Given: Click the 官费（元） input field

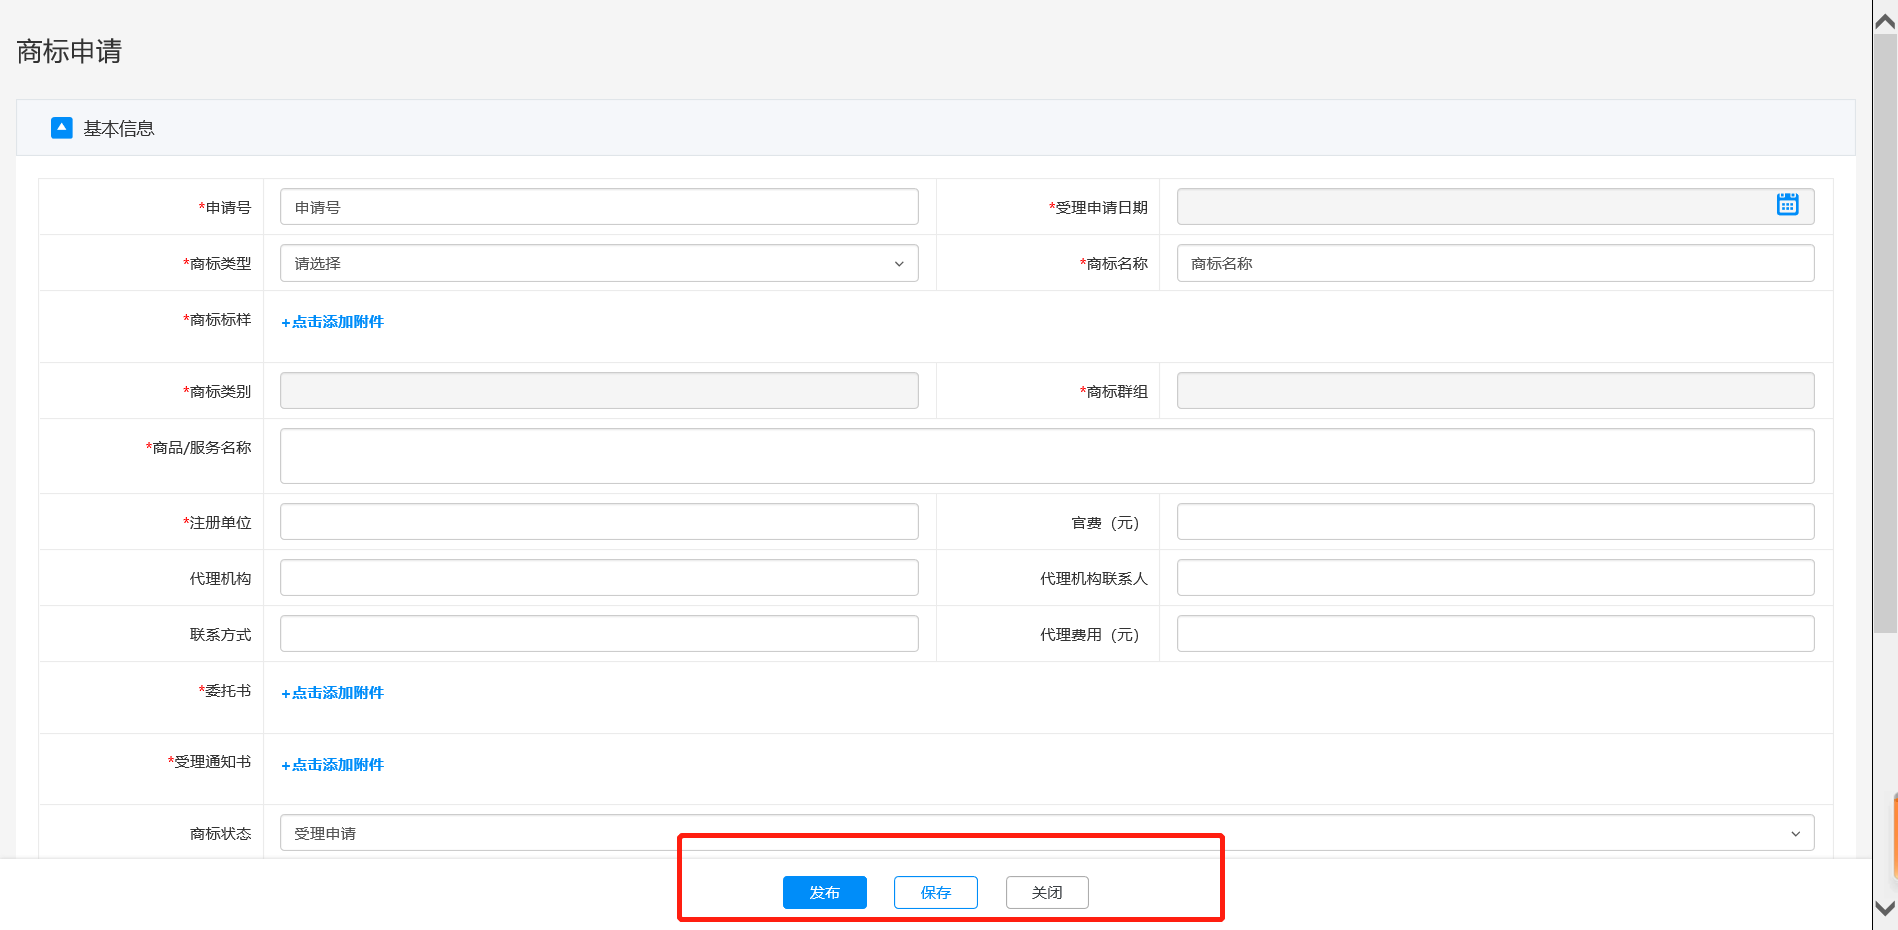Looking at the screenshot, I should (1494, 522).
